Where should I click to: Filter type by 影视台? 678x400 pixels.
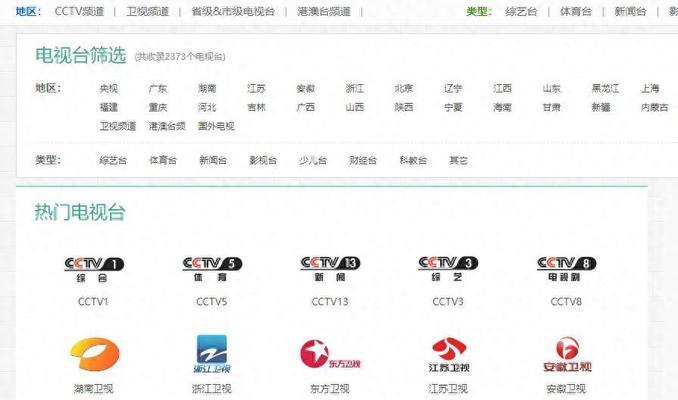pyautogui.click(x=263, y=160)
